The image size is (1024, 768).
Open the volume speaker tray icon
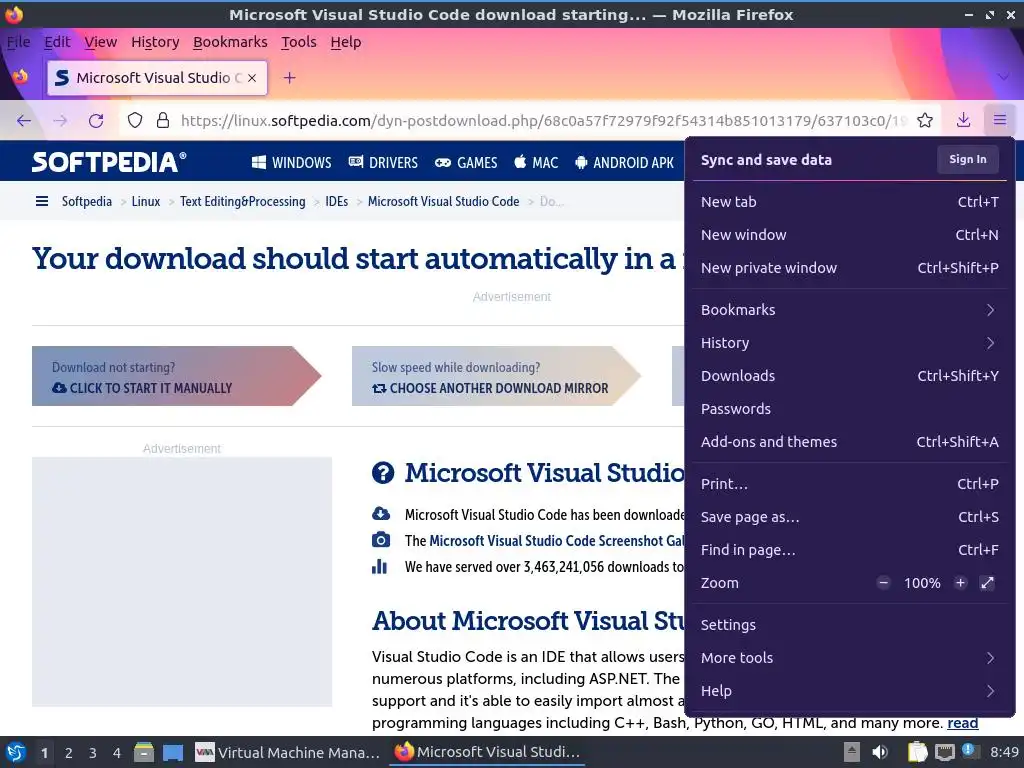point(880,752)
